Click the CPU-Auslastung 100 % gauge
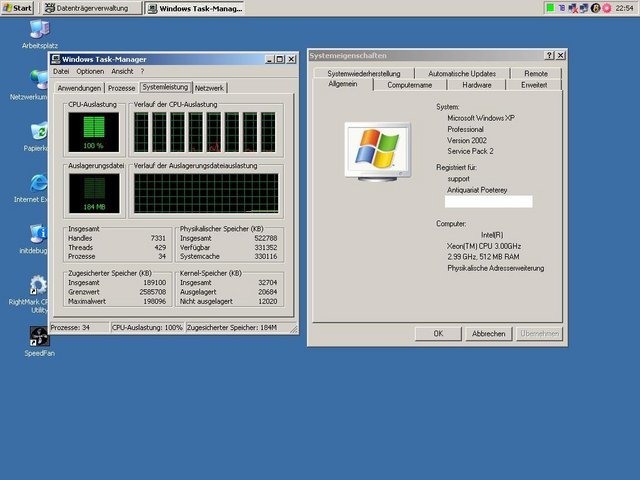 point(94,132)
